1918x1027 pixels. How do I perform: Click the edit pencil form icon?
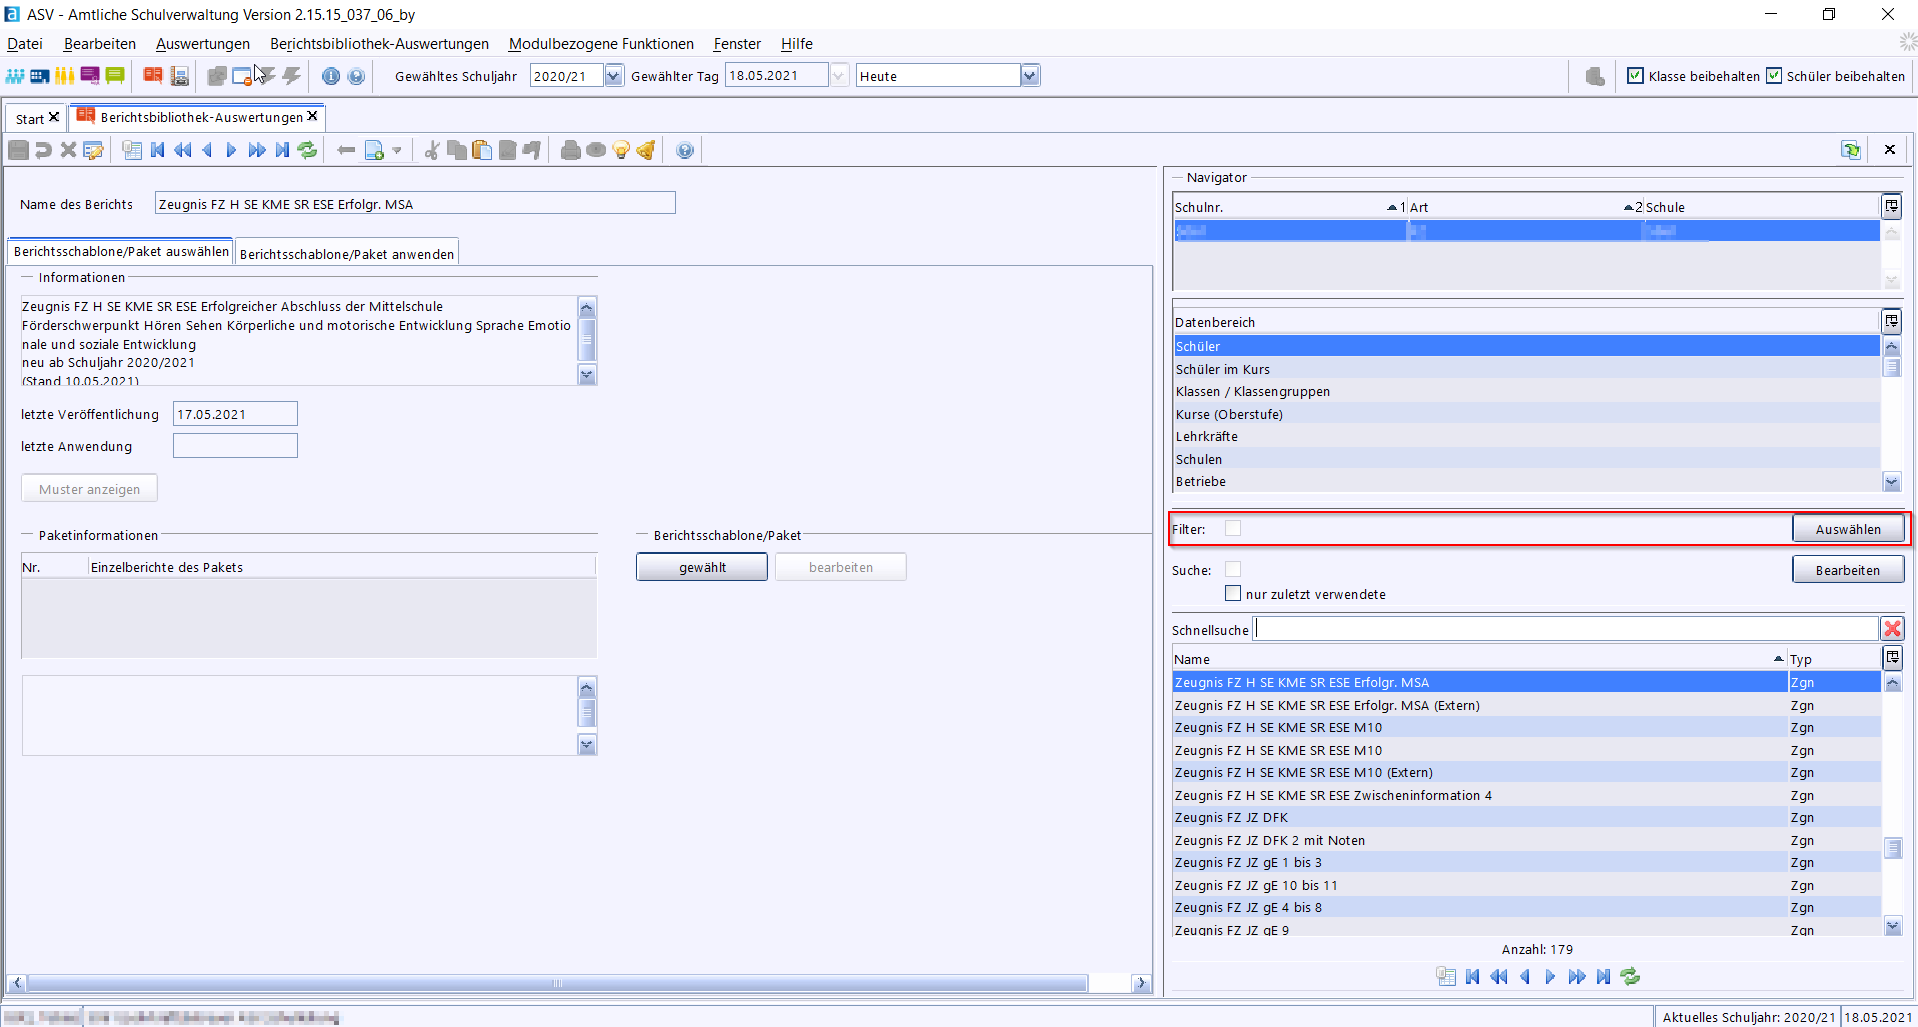click(x=94, y=150)
